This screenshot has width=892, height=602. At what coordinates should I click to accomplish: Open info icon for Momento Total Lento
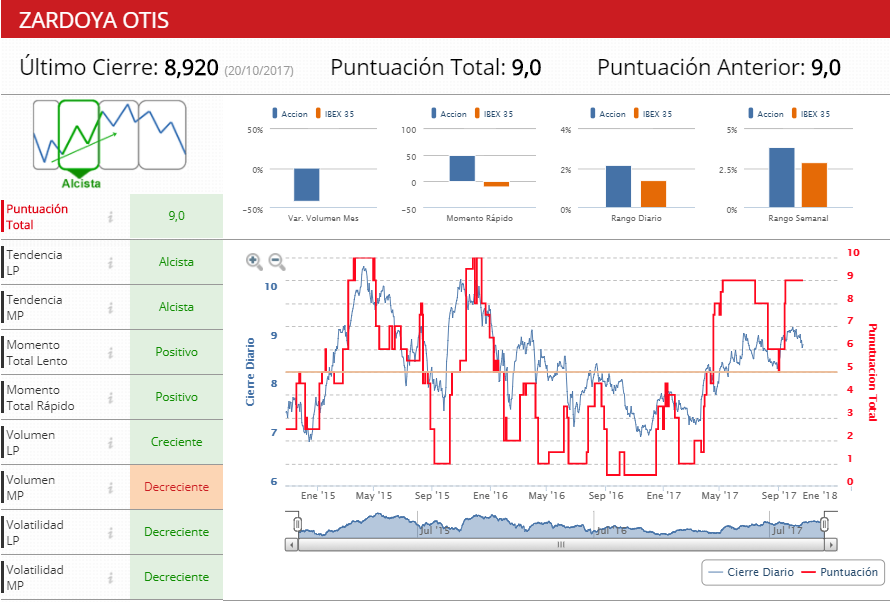click(x=111, y=352)
